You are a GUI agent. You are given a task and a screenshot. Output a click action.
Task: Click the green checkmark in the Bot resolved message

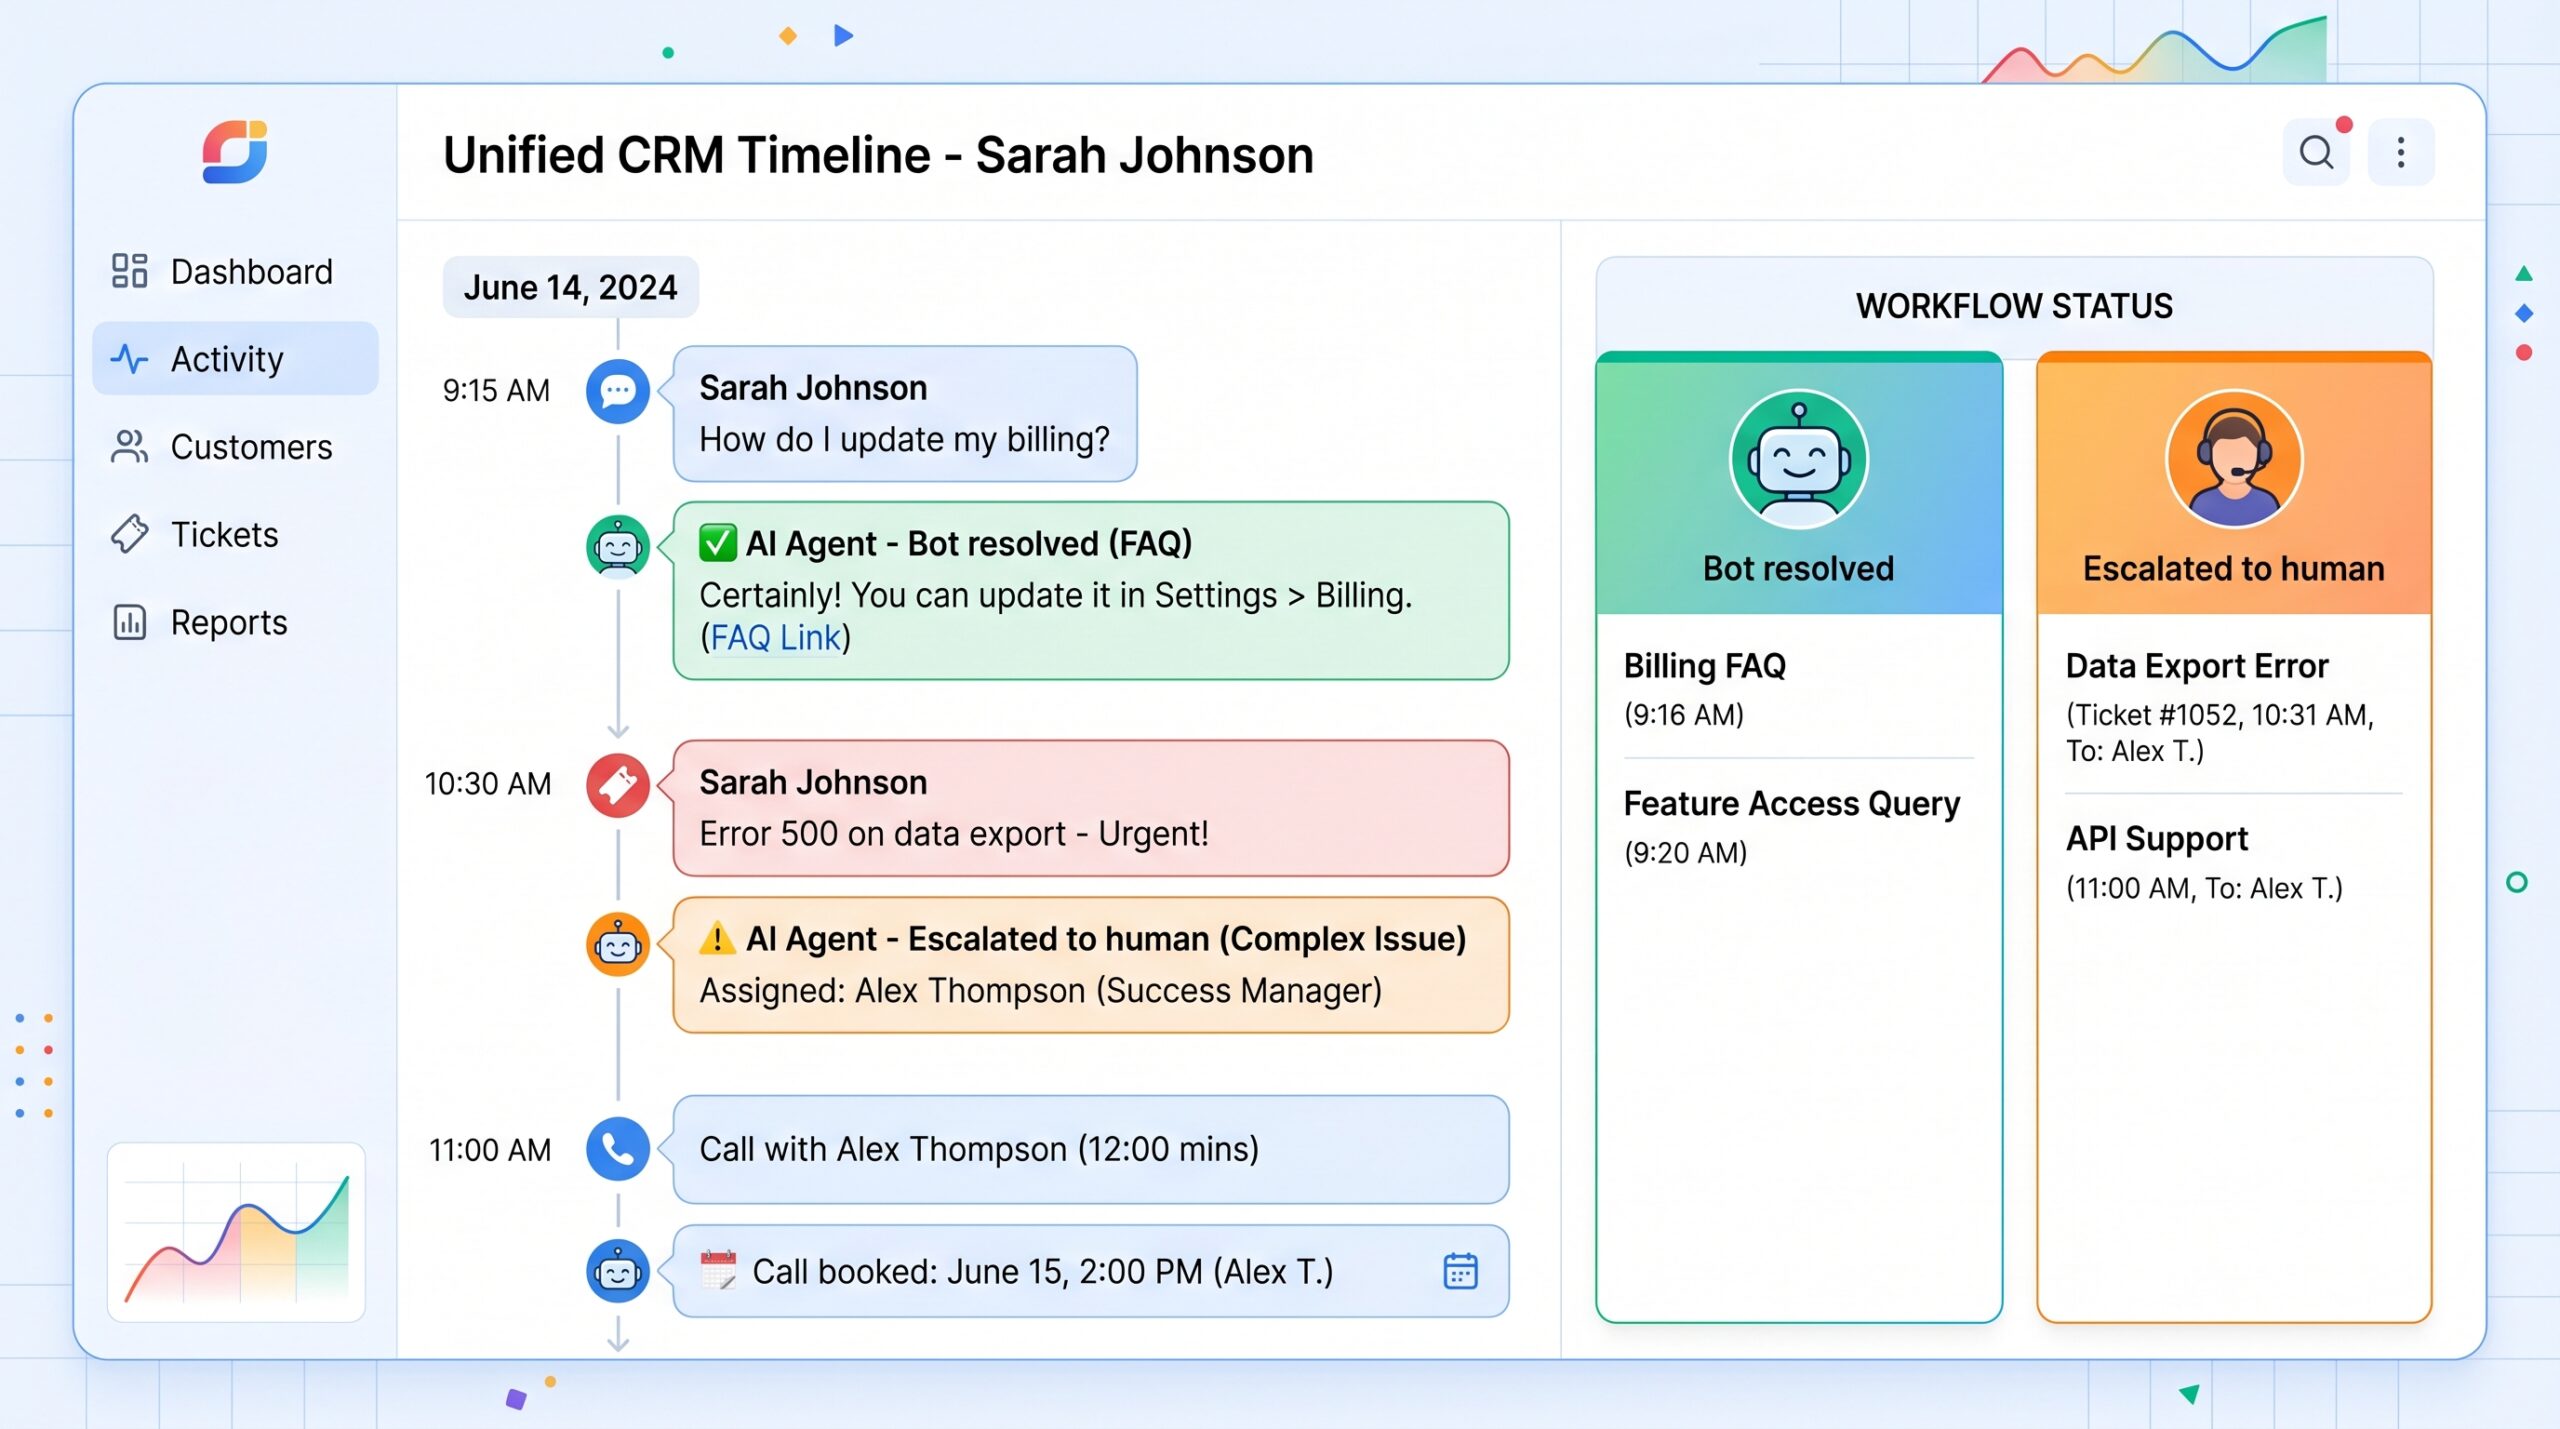click(717, 543)
